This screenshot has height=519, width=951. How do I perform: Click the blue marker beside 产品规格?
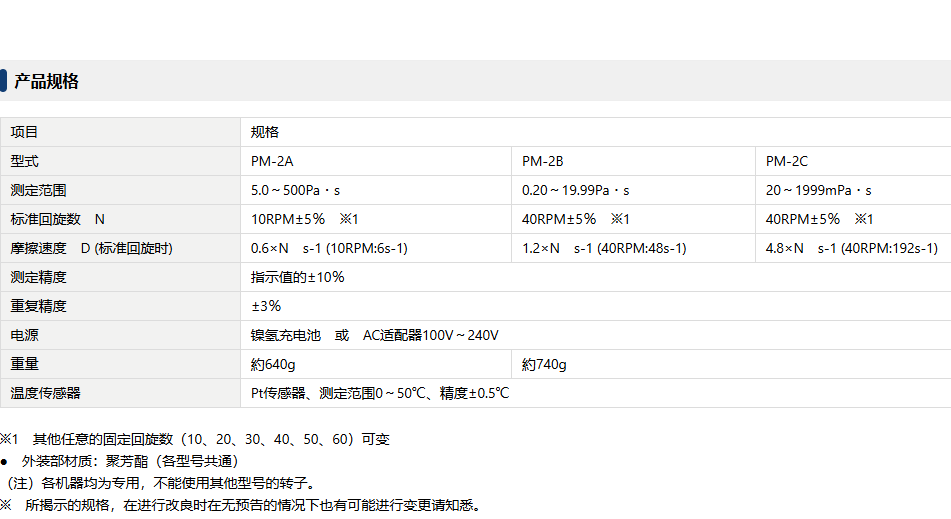(3, 81)
